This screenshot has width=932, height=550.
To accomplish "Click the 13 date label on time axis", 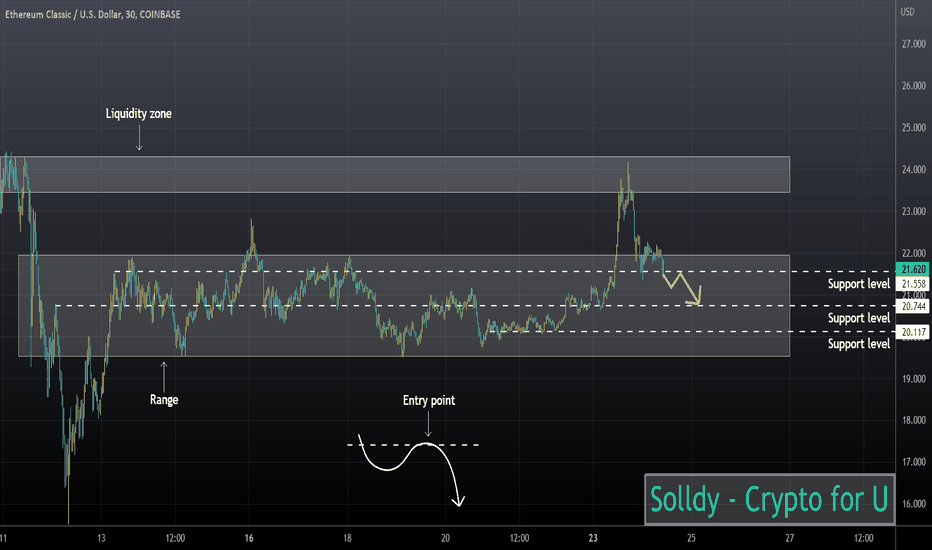I will point(102,538).
